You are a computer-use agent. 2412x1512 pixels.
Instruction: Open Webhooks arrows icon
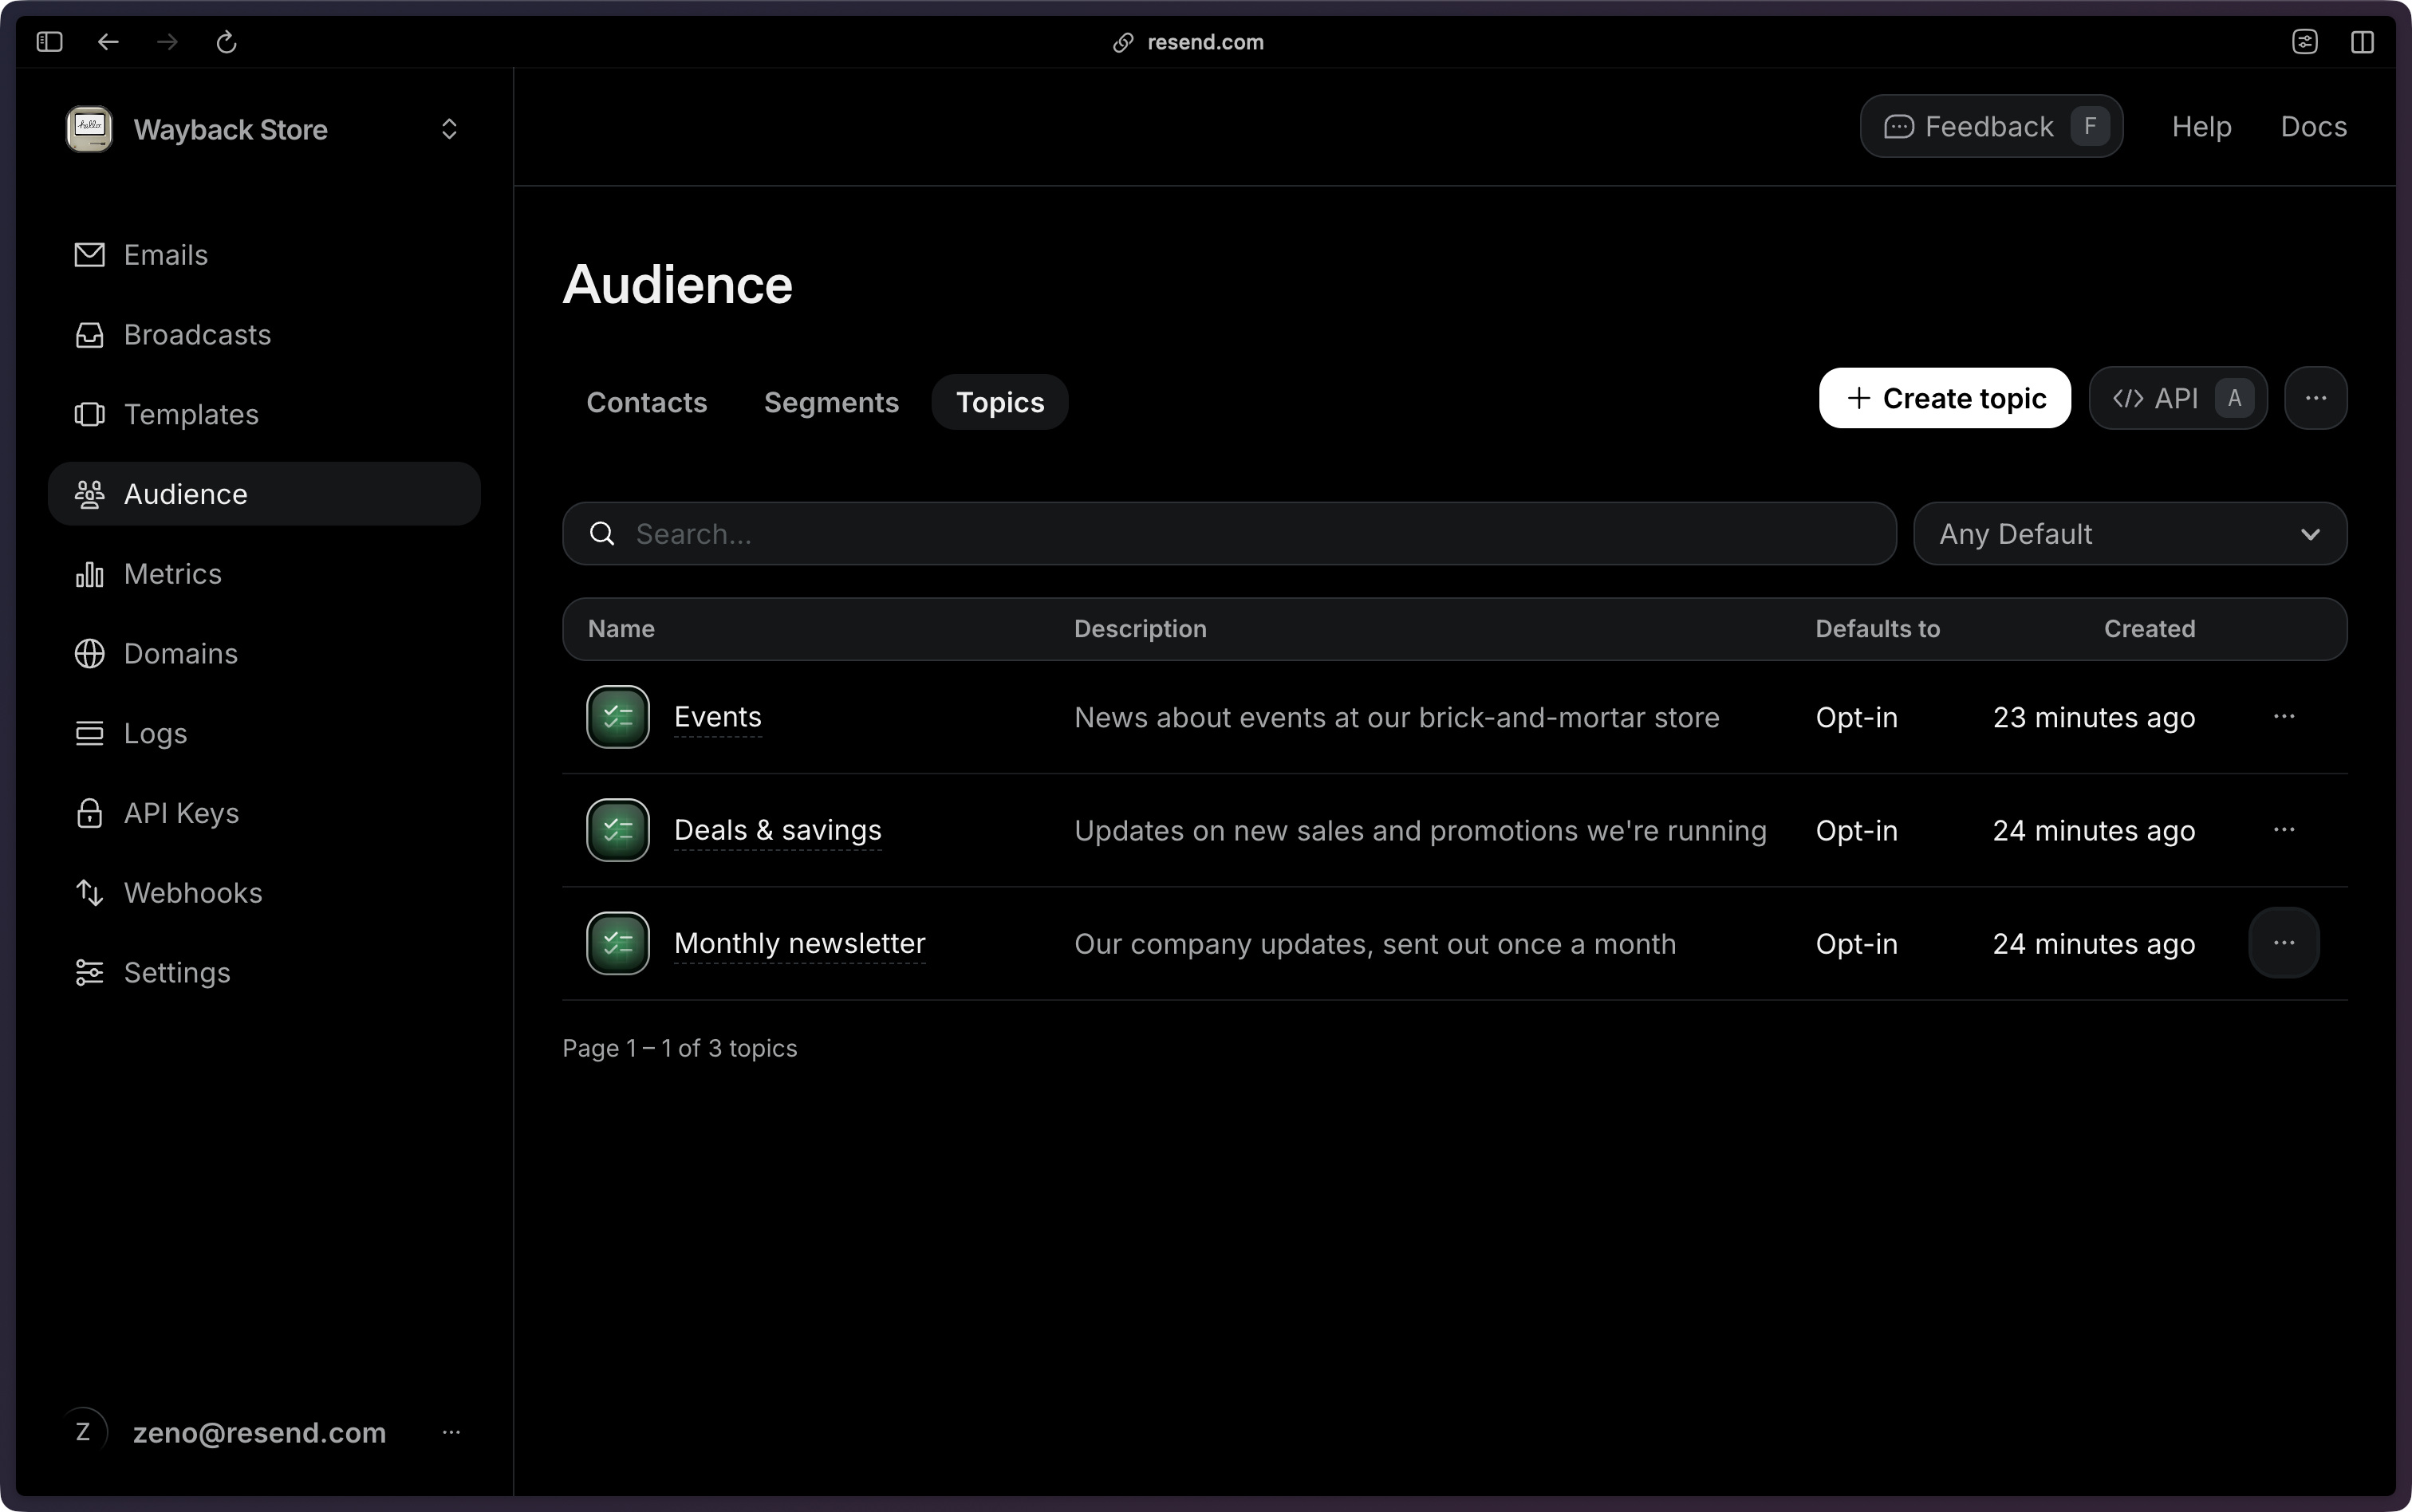tap(90, 893)
